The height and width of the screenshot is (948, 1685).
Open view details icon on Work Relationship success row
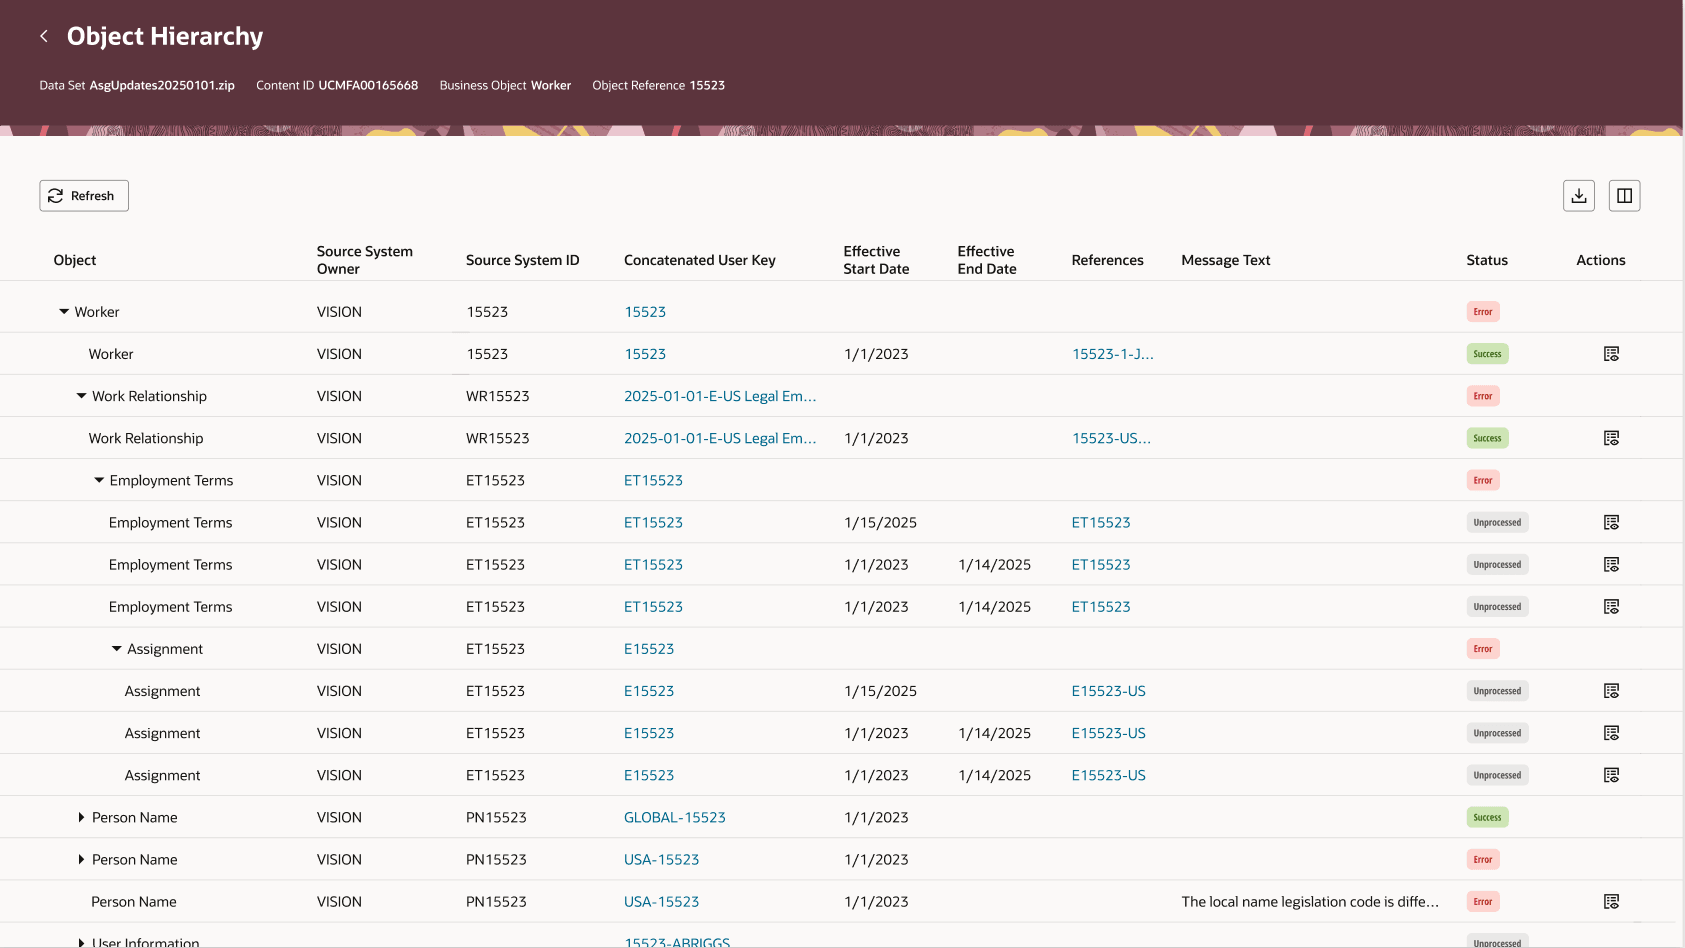point(1610,437)
